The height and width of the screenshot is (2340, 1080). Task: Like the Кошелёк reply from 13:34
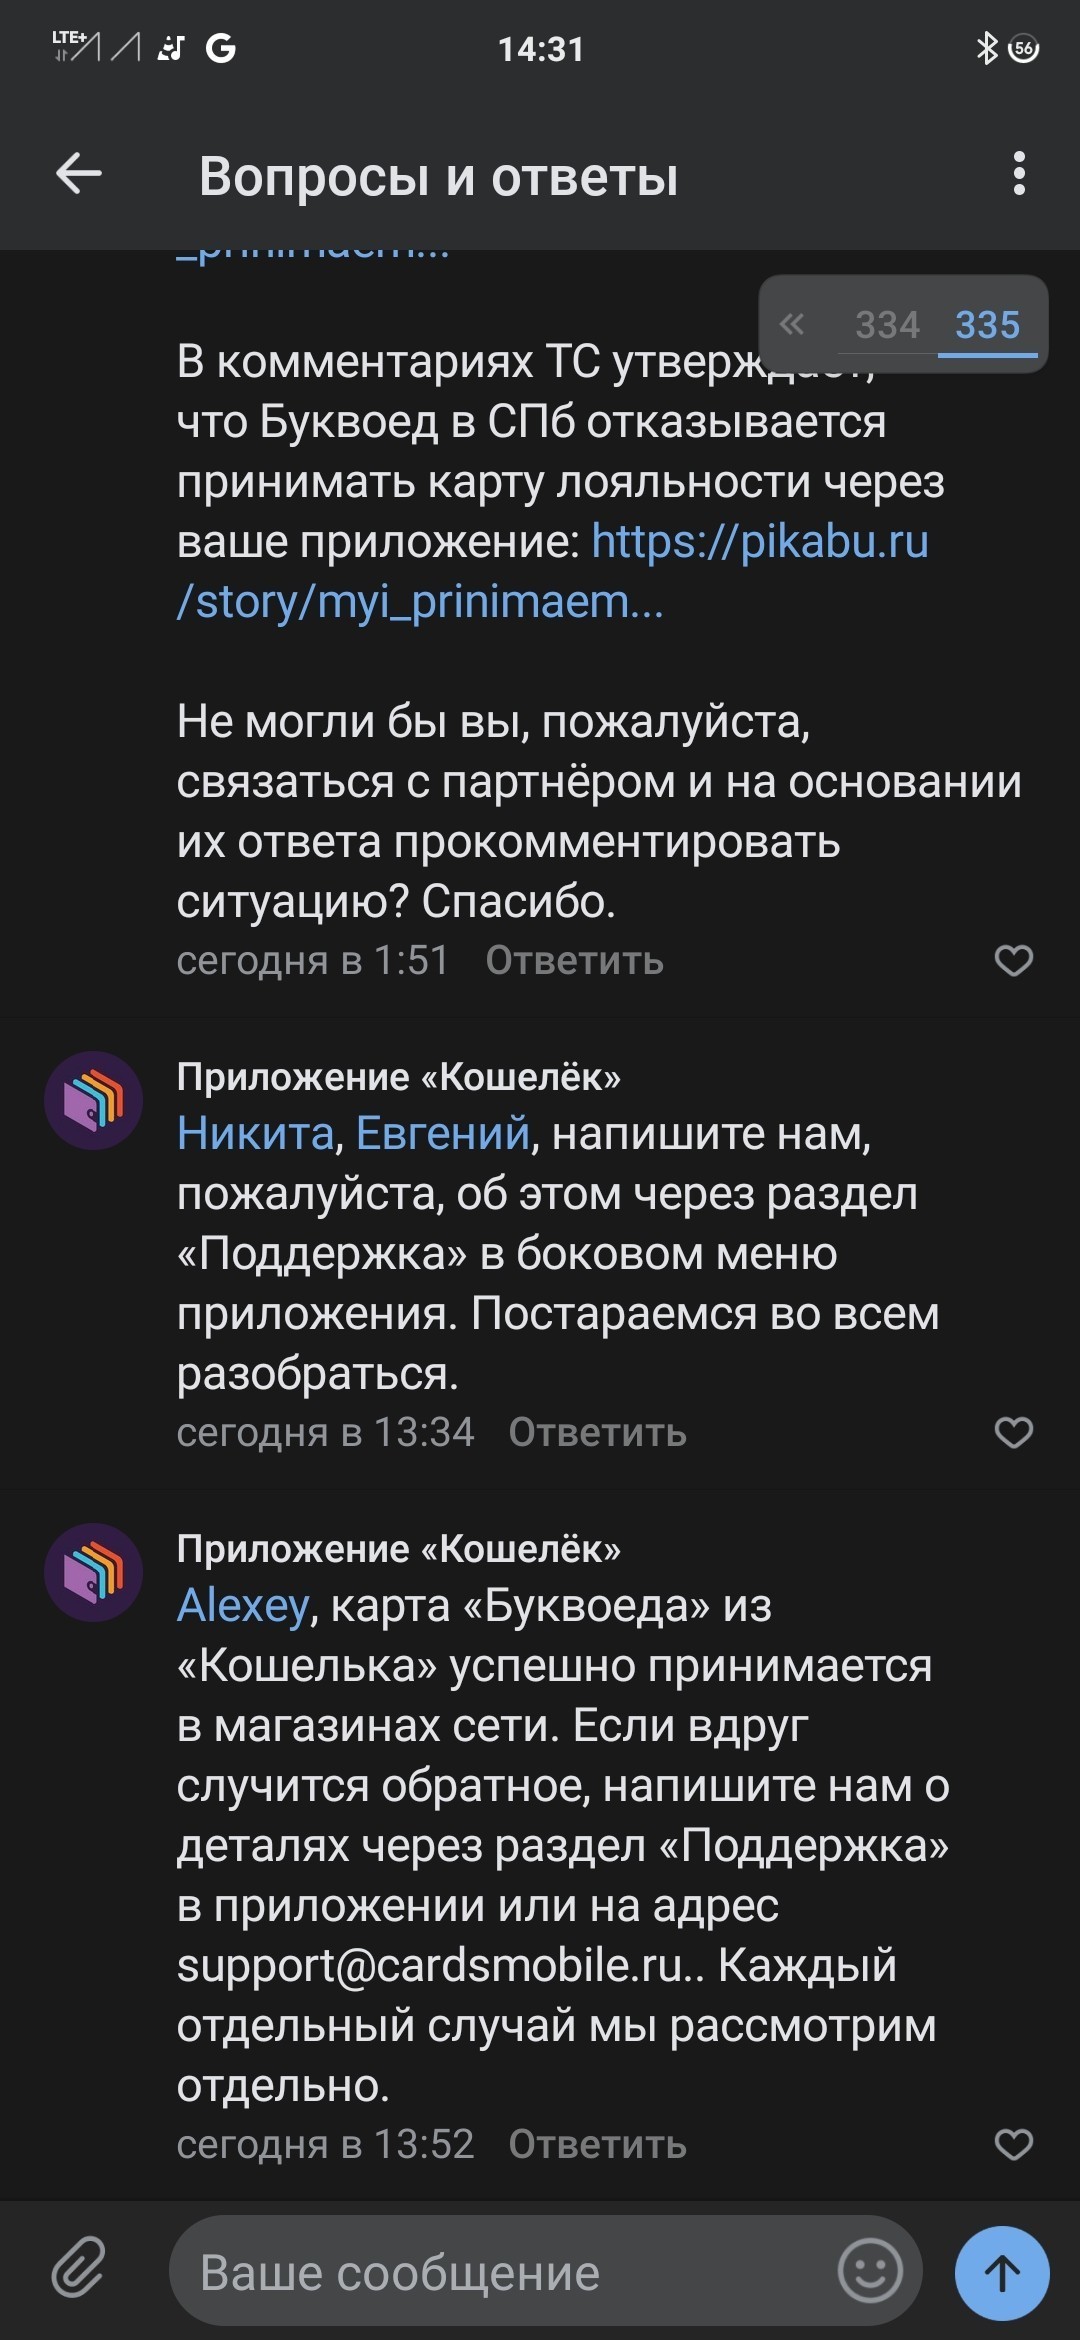tap(1013, 1432)
